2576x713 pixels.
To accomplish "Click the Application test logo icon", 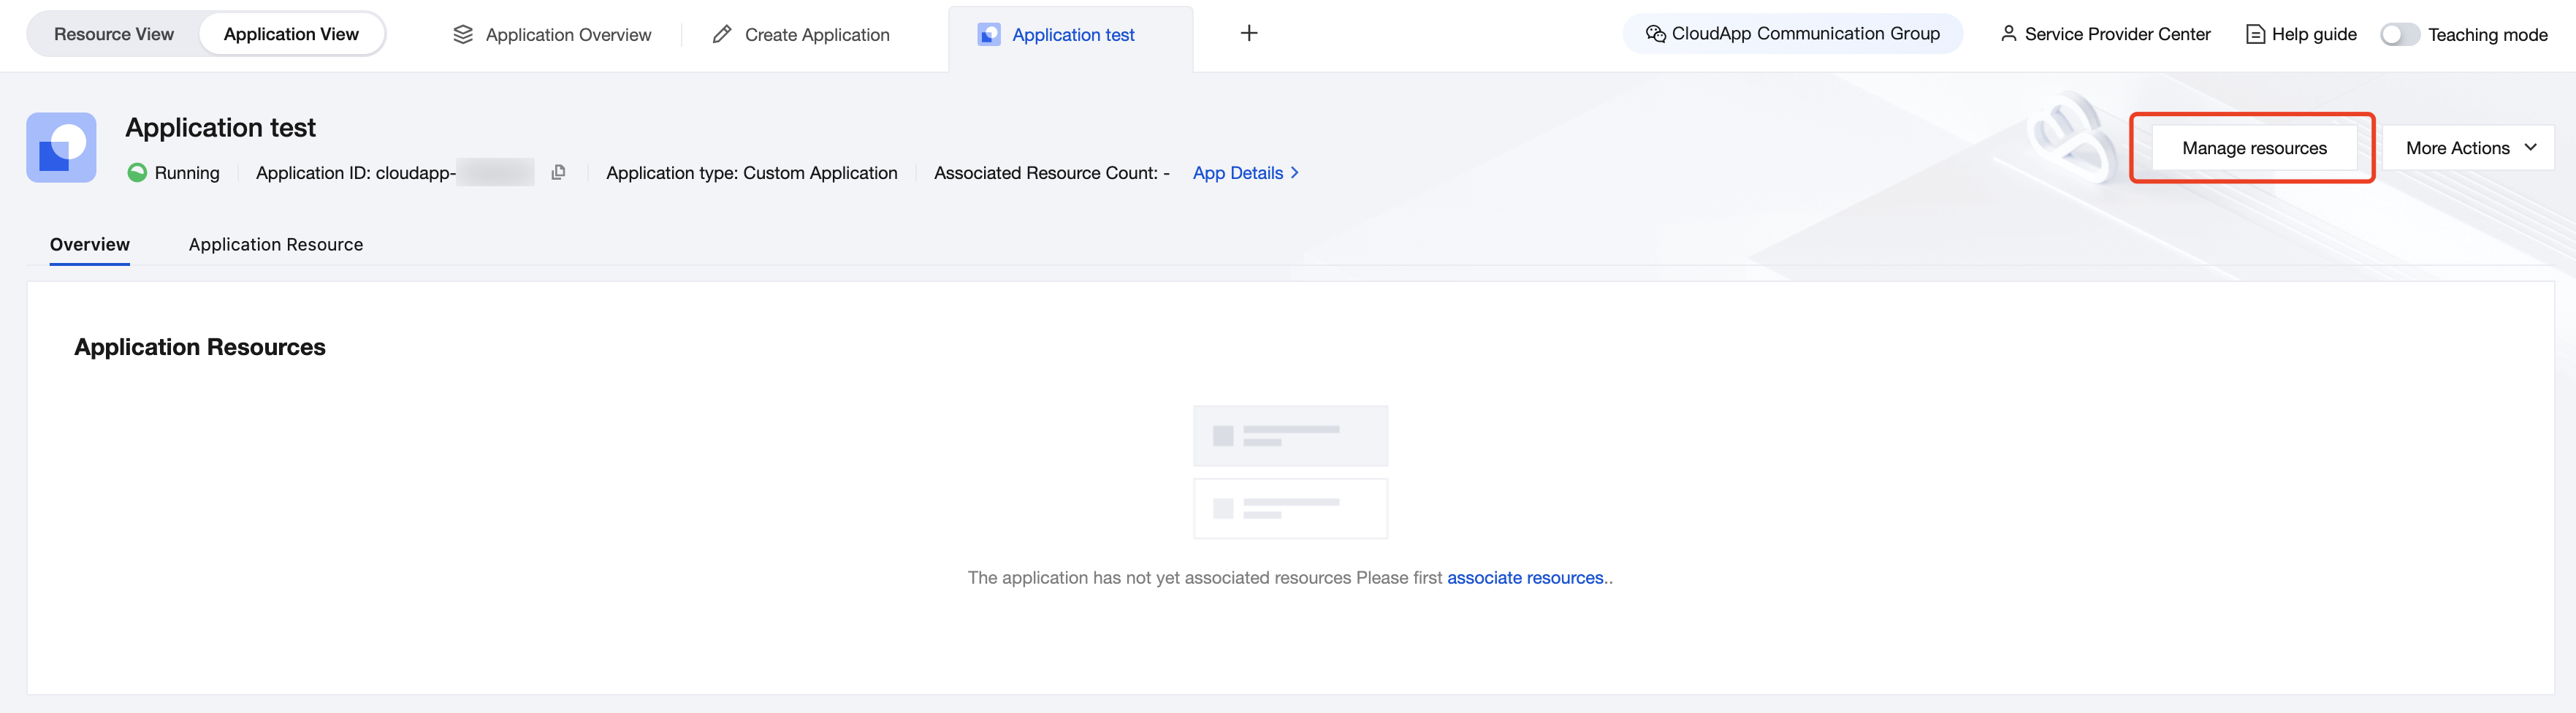I will 61,148.
